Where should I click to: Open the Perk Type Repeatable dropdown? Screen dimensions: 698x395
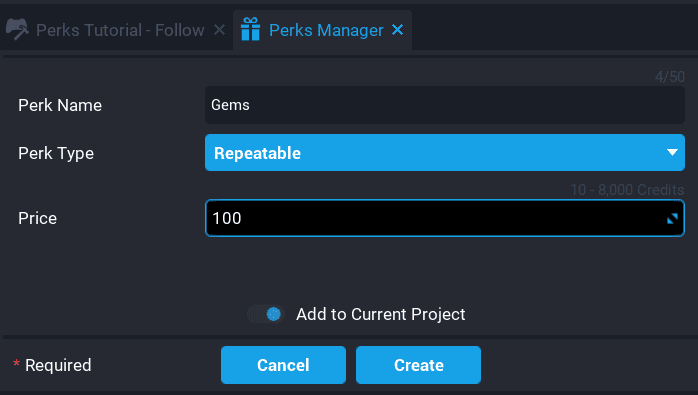point(445,153)
